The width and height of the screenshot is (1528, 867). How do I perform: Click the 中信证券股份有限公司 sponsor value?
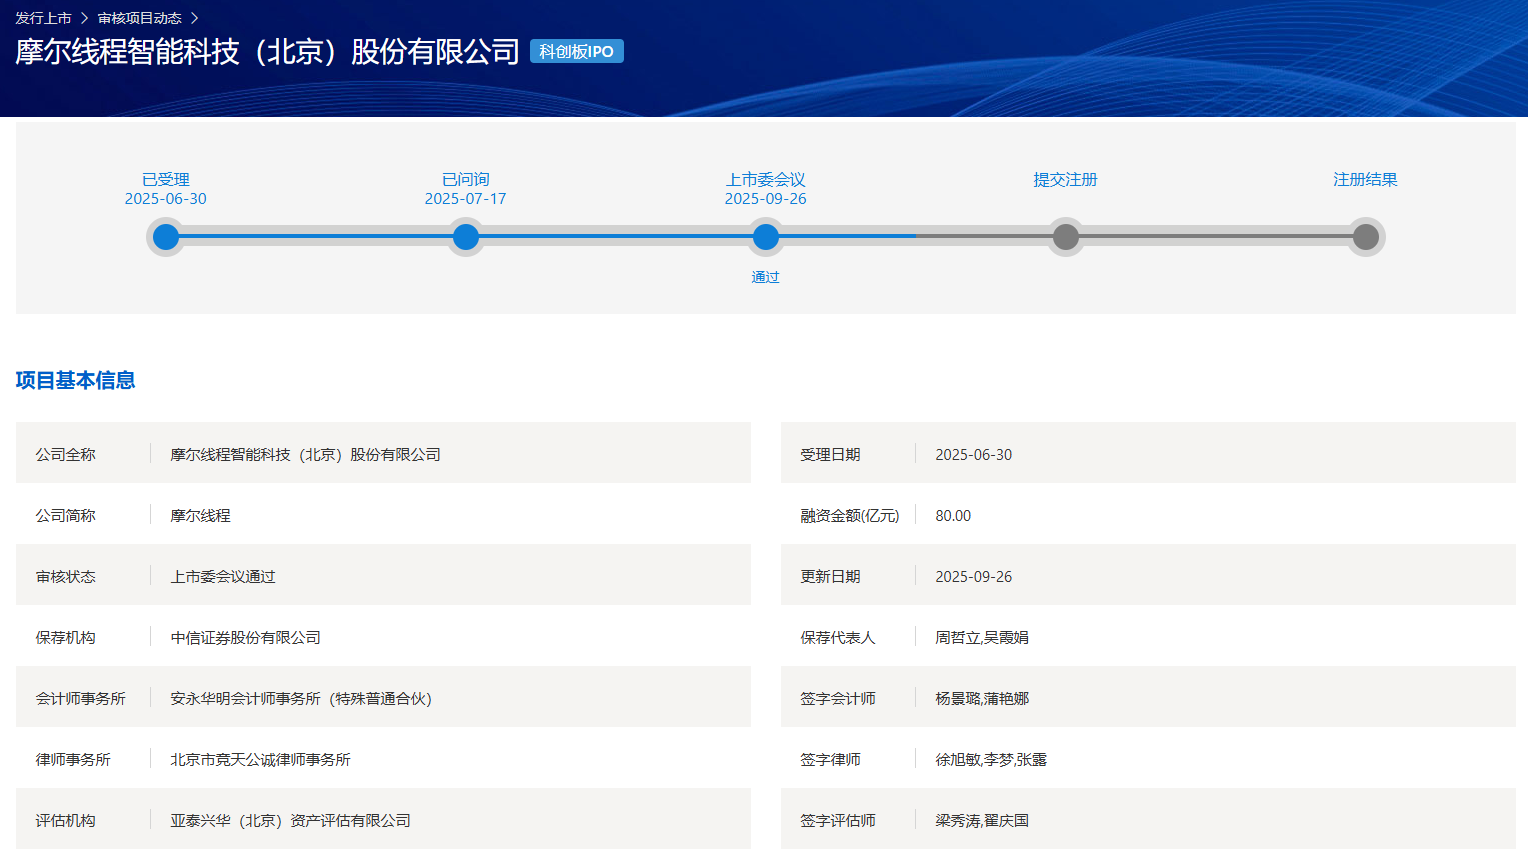(246, 637)
